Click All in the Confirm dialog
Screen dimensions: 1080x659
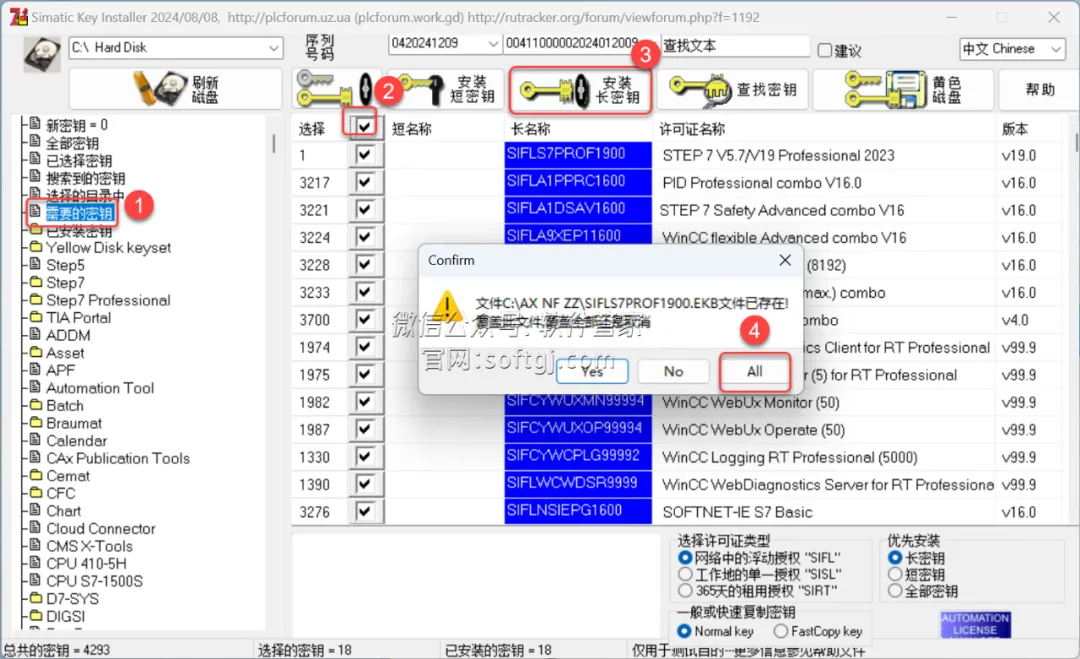coord(755,371)
